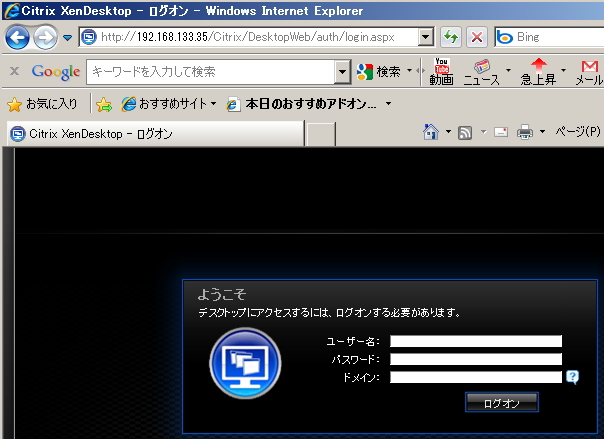This screenshot has width=604, height=439.
Task: Click the Read Mail envelope icon
Action: 501,132
